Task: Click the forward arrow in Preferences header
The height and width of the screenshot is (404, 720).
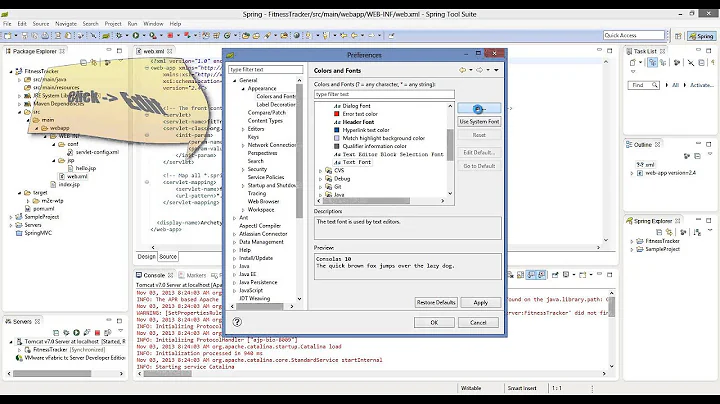Action: pos(479,70)
